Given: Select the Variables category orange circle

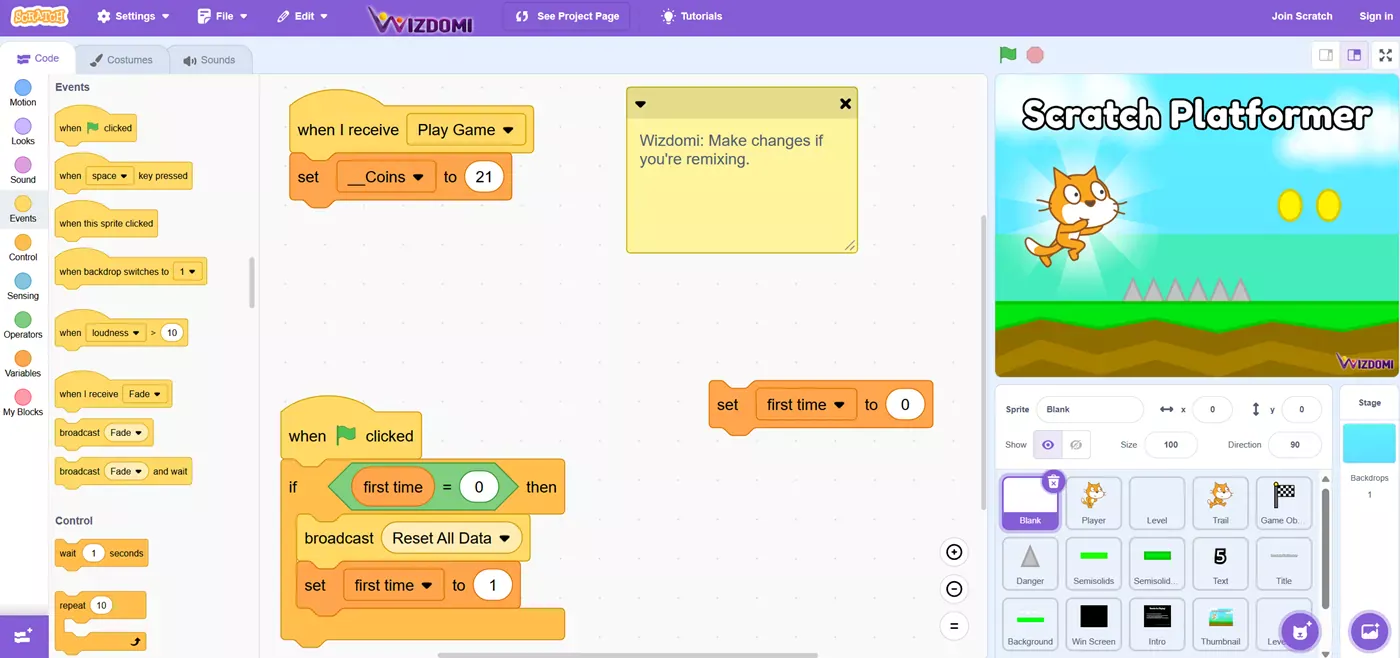Looking at the screenshot, I should click(x=23, y=358).
